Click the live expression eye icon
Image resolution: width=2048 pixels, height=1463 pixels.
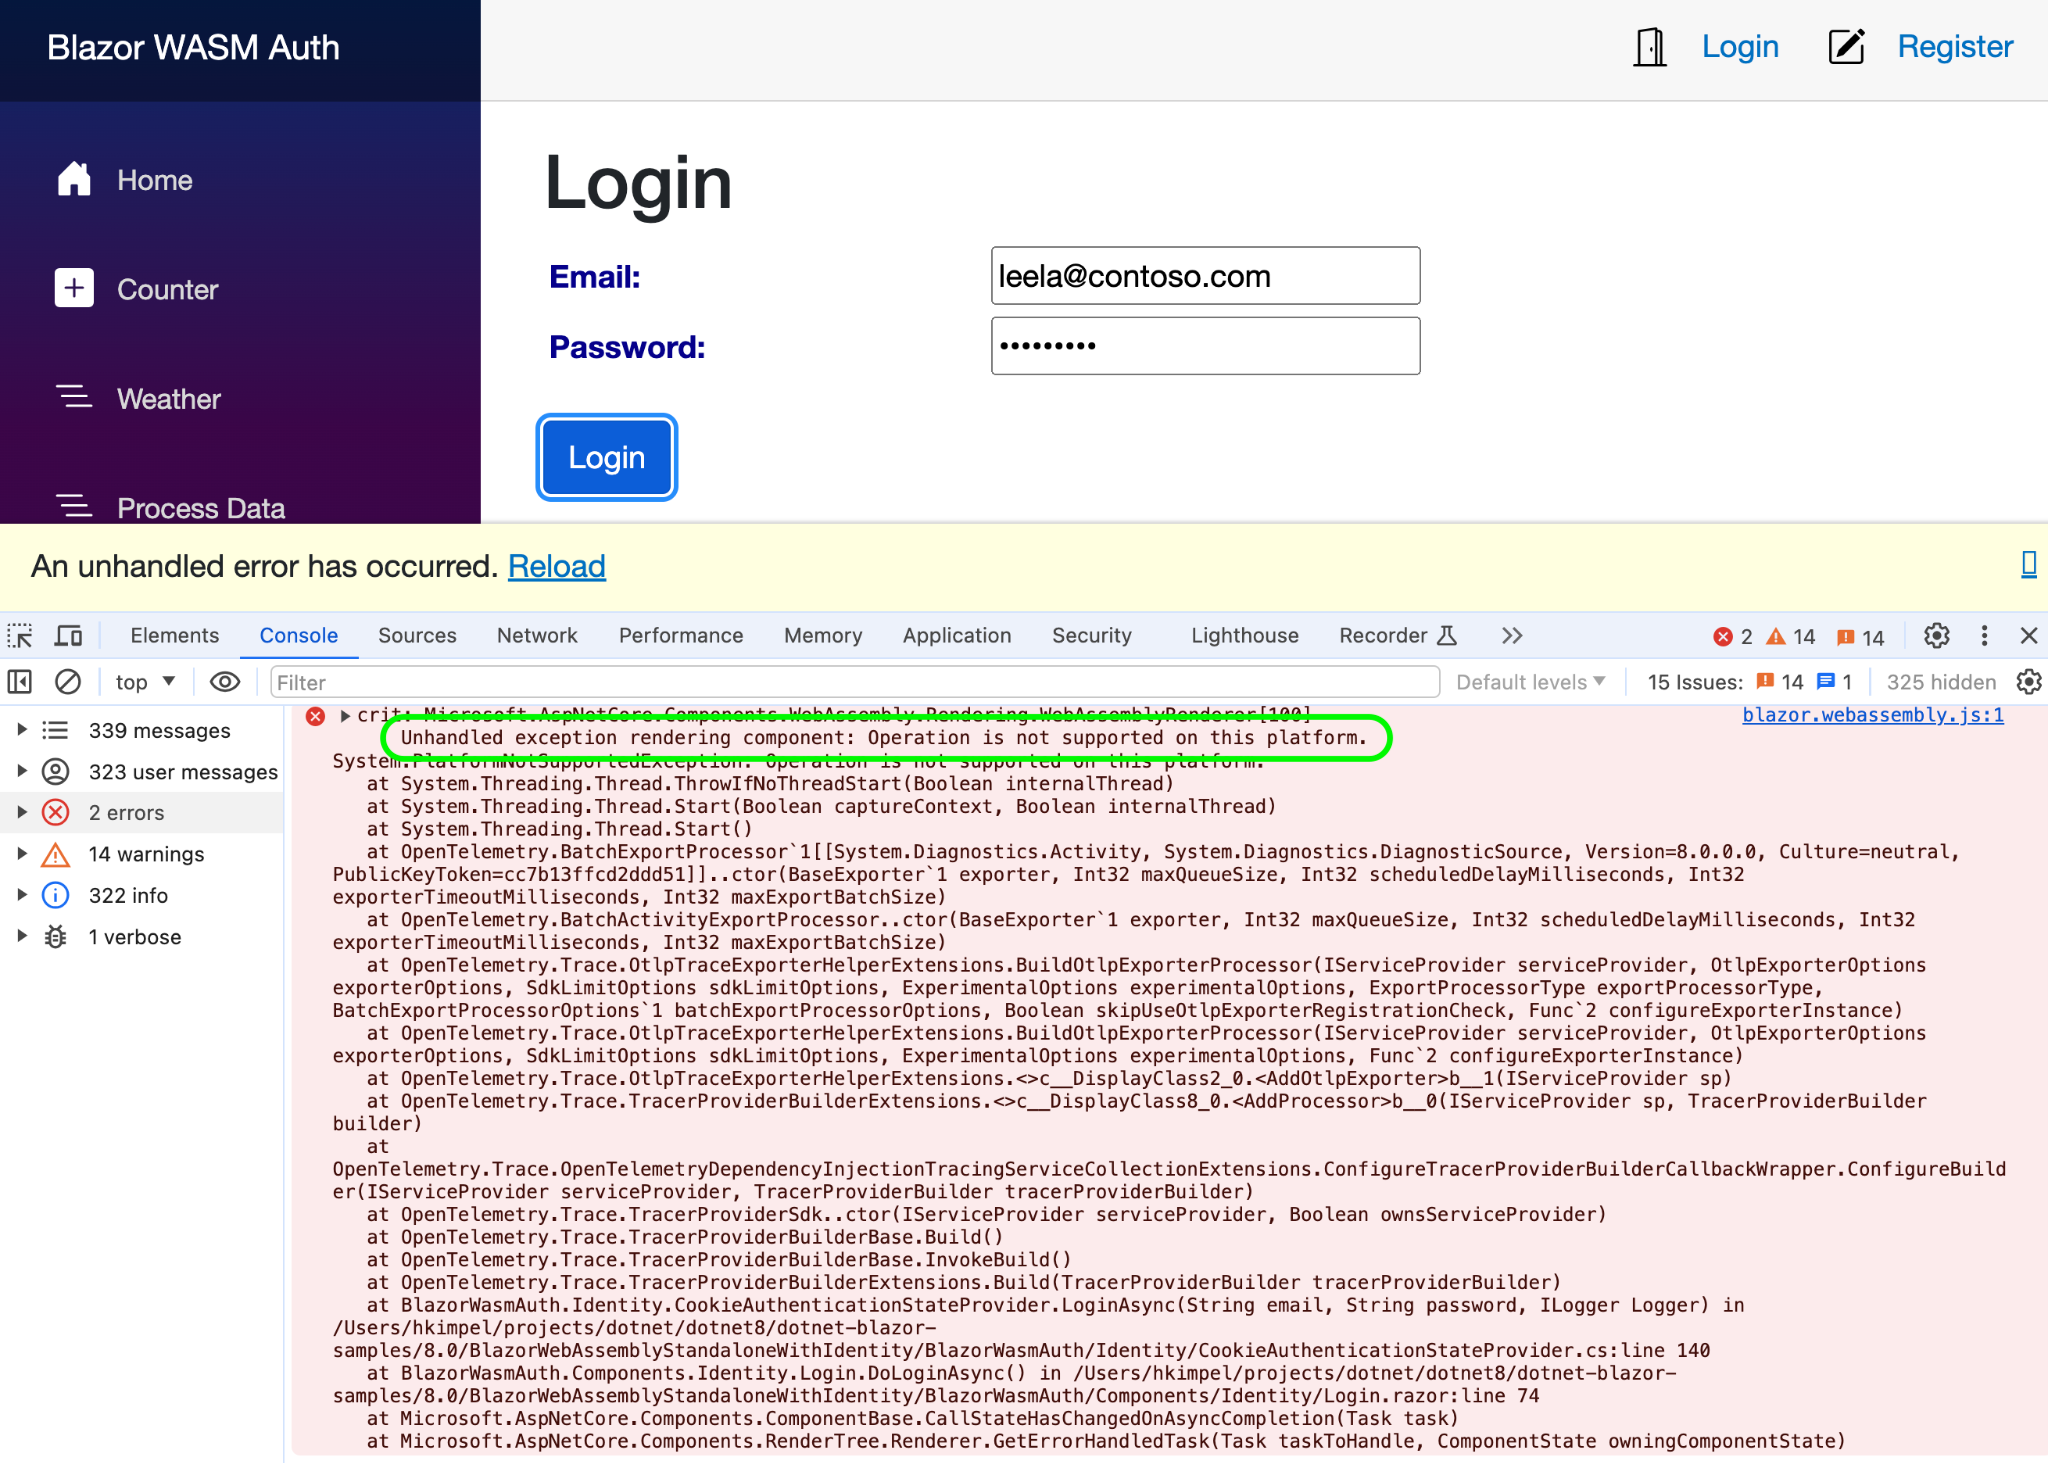[225, 682]
